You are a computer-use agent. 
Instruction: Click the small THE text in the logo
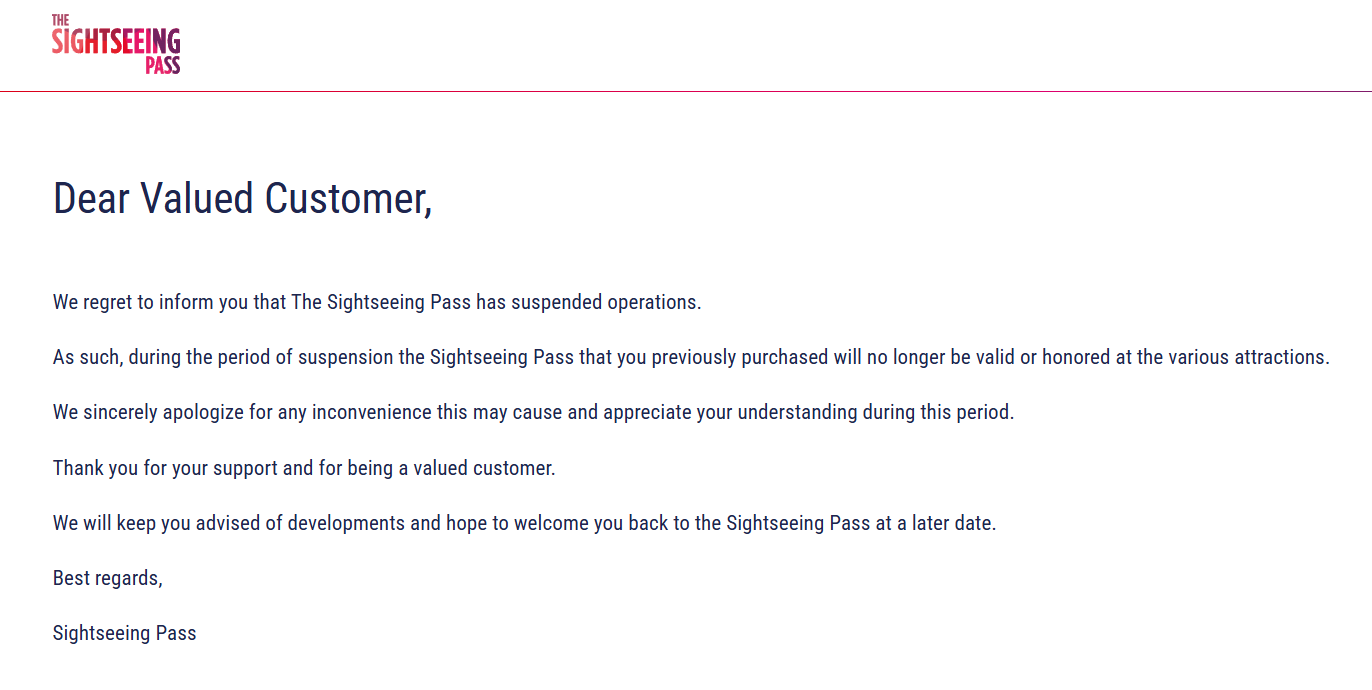click(x=60, y=20)
